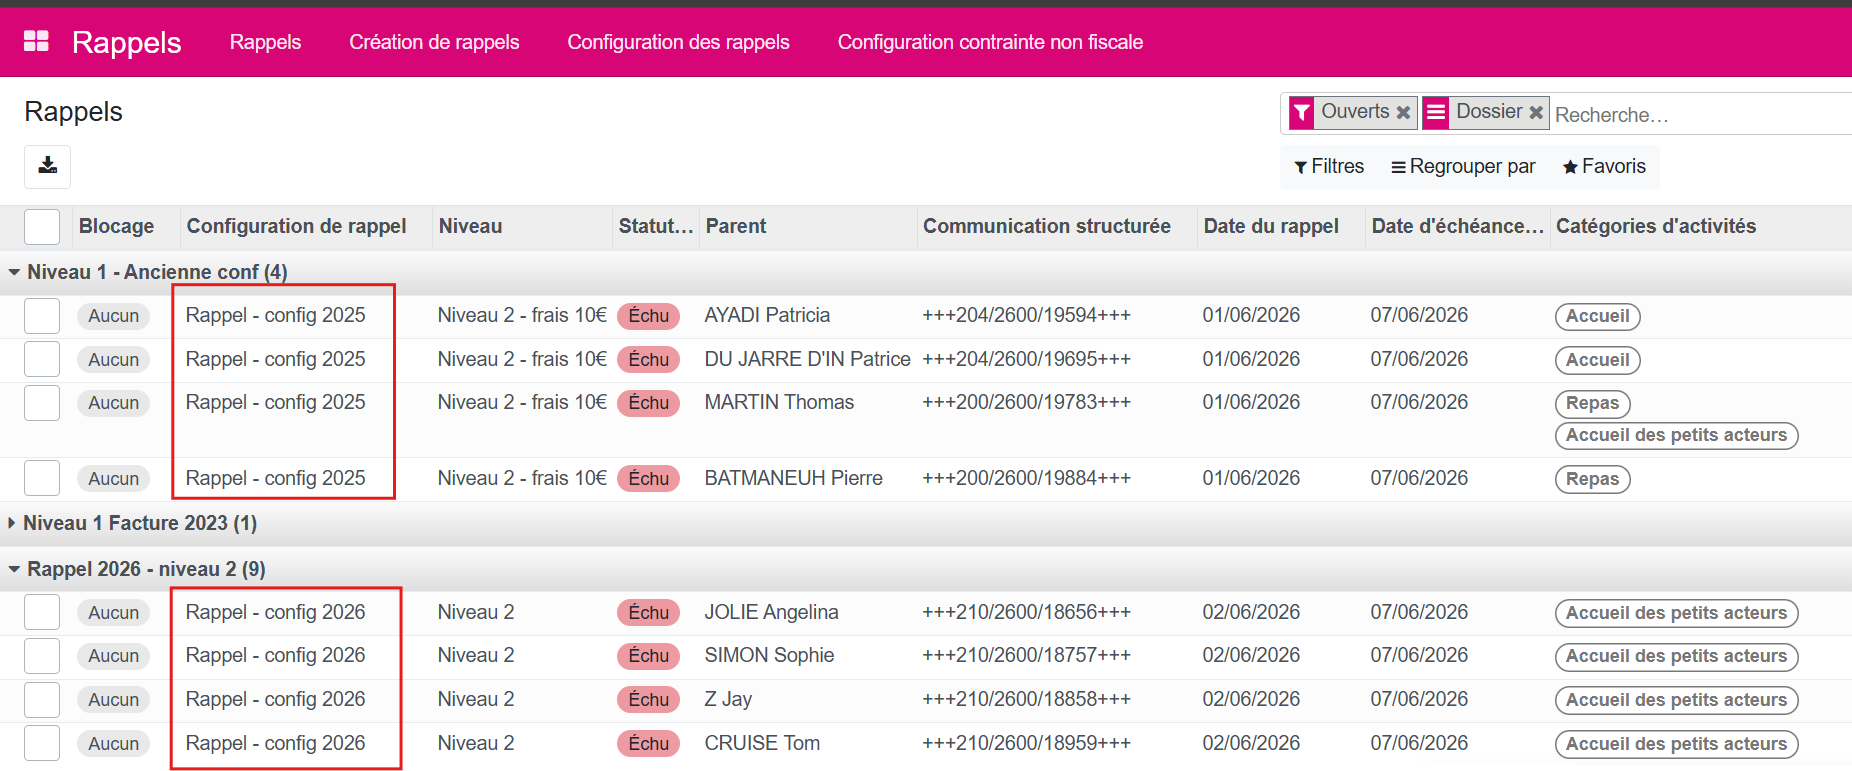Click communication +++210/2600/18959+++
The width and height of the screenshot is (1852, 771).
click(1026, 743)
